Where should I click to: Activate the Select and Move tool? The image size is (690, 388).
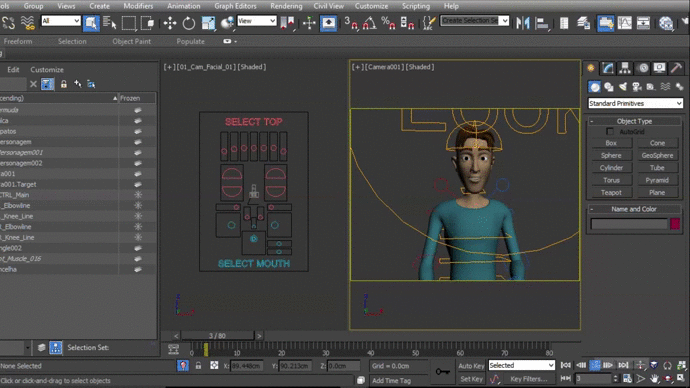point(170,23)
